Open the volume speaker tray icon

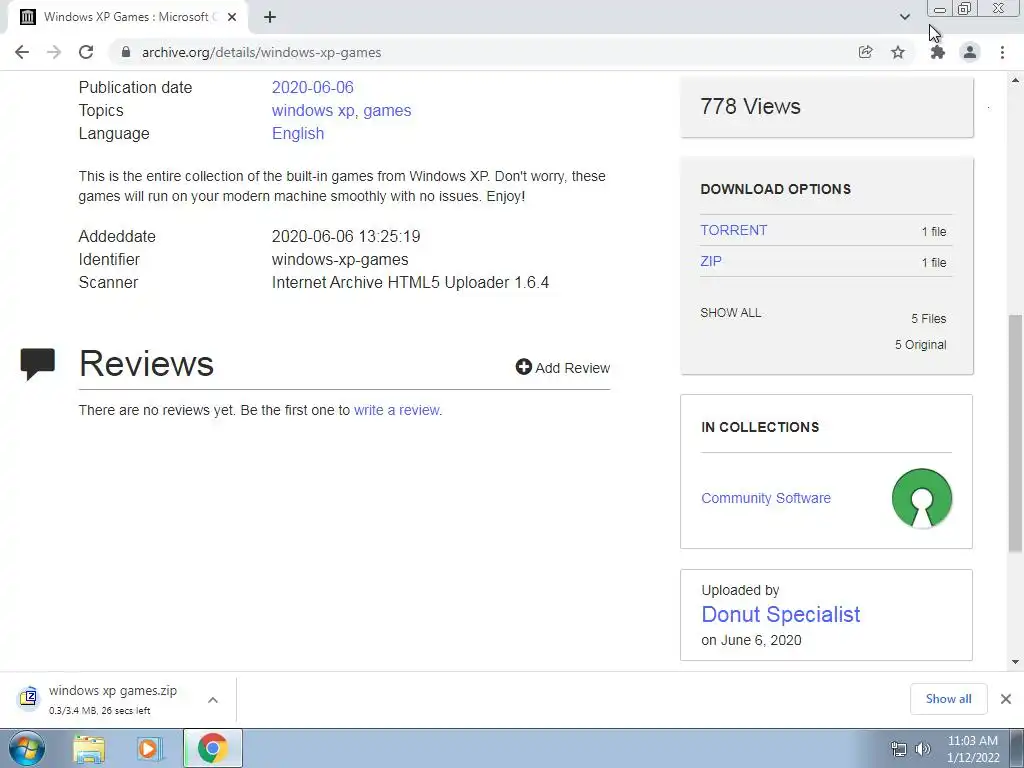click(x=923, y=749)
